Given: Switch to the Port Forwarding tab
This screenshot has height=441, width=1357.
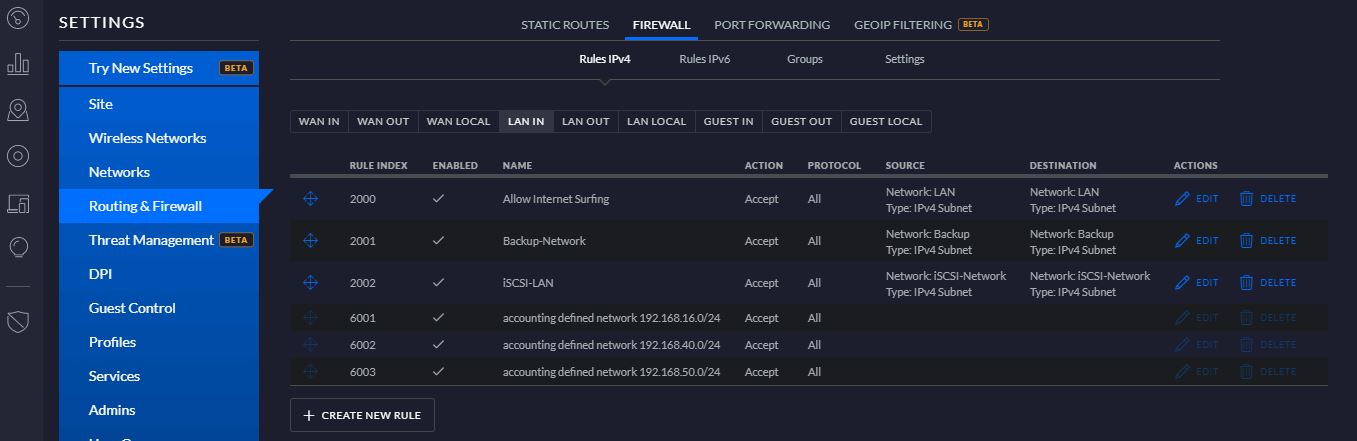Looking at the screenshot, I should pyautogui.click(x=772, y=24).
